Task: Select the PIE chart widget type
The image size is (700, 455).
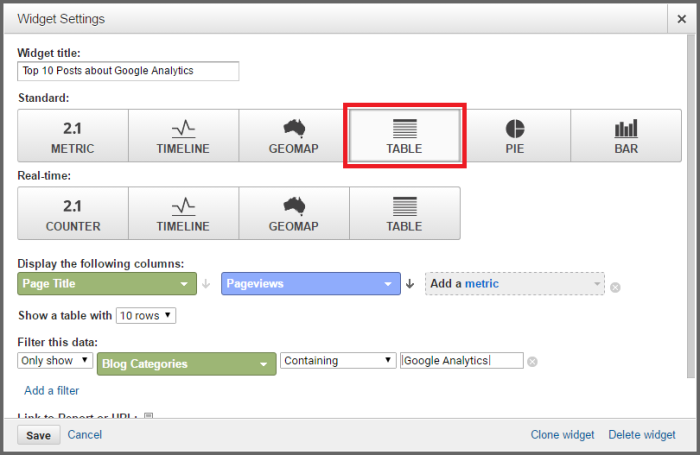Action: (x=515, y=135)
